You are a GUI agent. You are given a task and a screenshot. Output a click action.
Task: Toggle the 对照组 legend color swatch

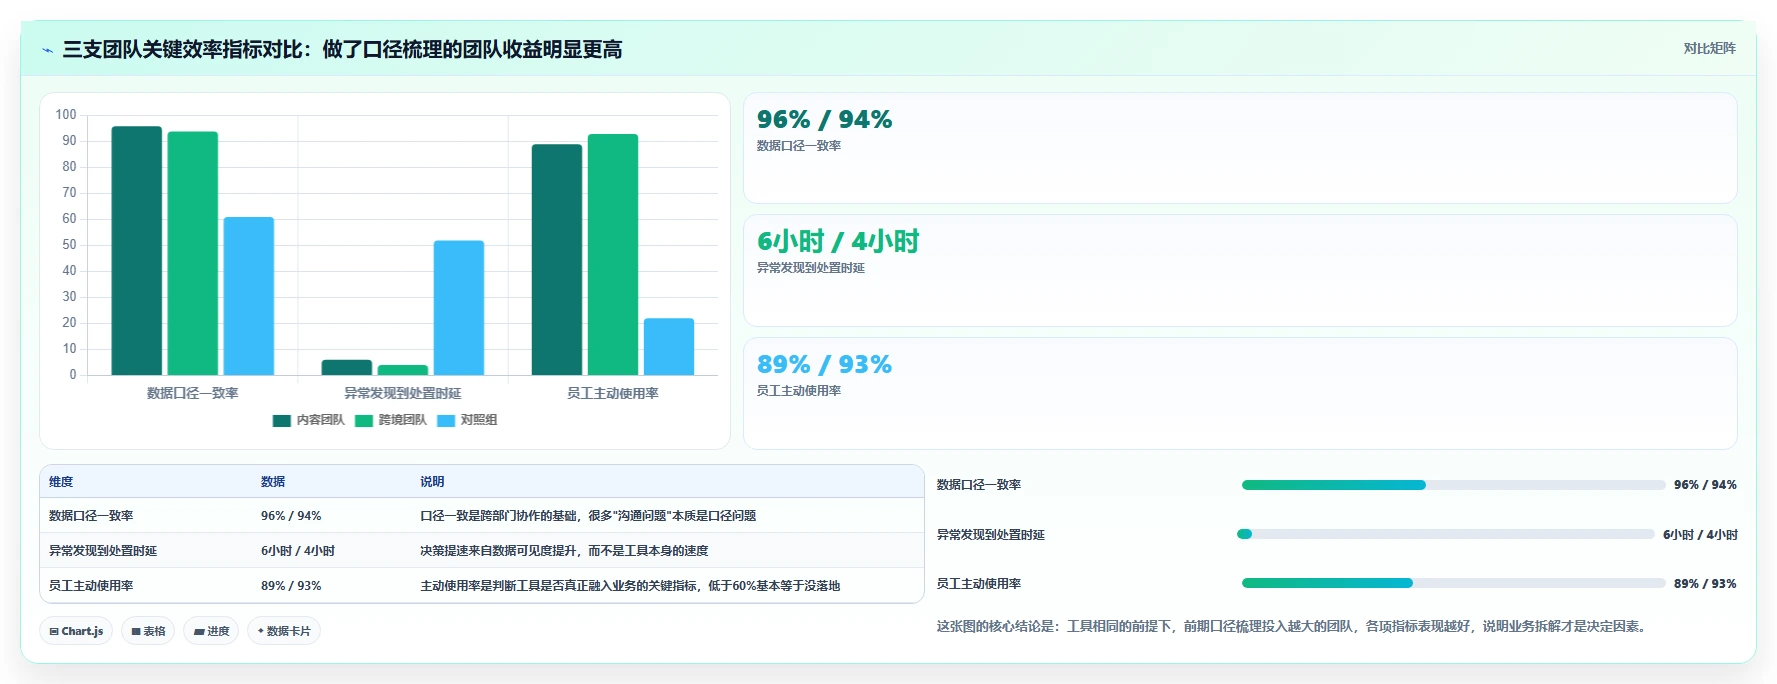(446, 421)
